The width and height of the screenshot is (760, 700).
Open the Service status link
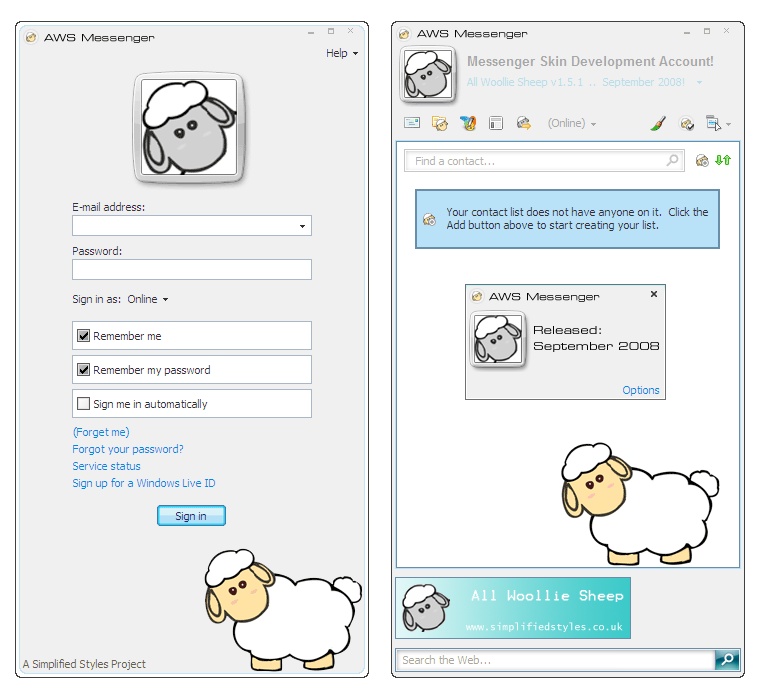(x=106, y=466)
